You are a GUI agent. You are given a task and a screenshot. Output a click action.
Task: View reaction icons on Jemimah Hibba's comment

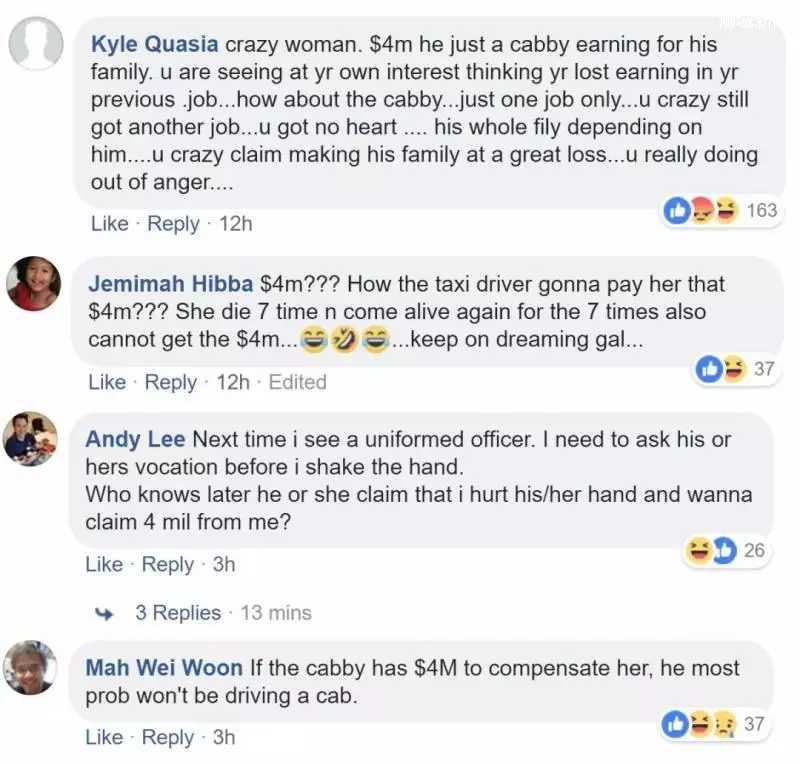[720, 368]
